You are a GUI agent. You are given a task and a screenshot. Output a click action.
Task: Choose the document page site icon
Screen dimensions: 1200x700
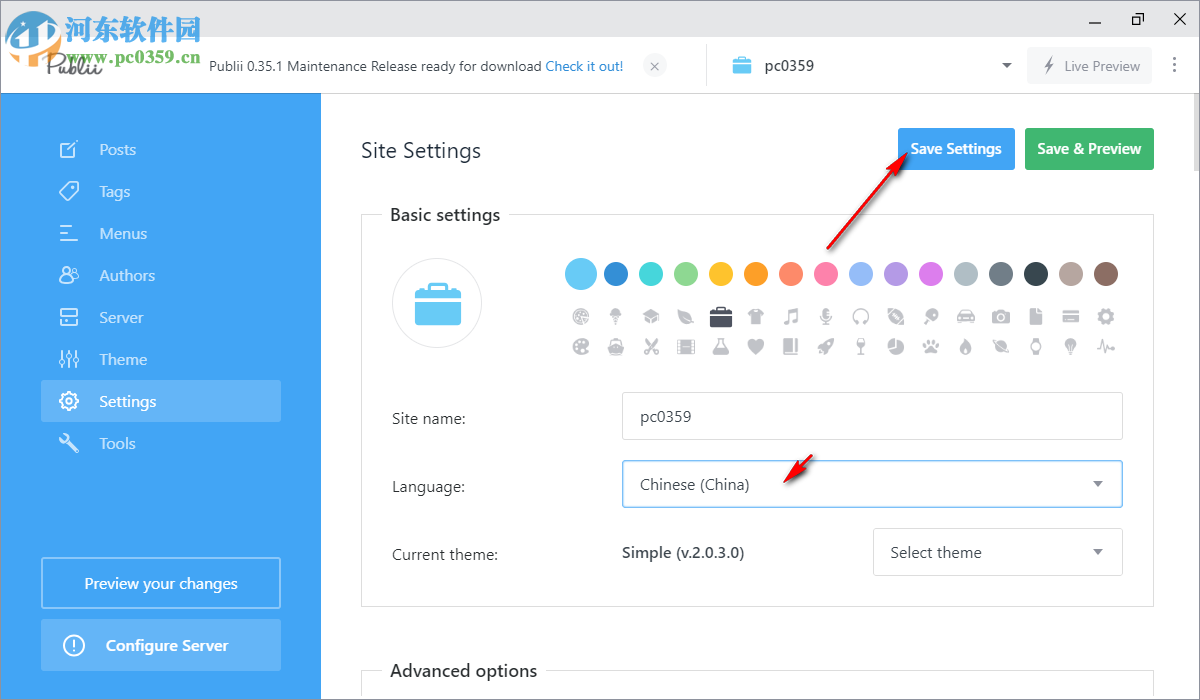pyautogui.click(x=1036, y=317)
